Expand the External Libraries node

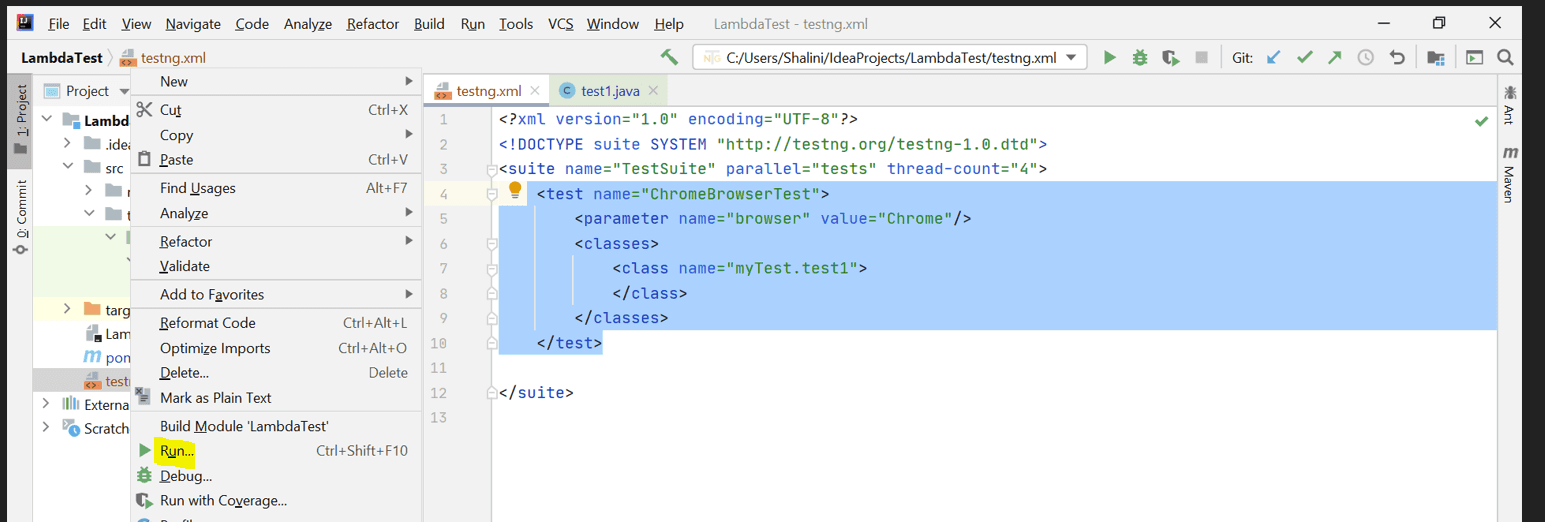click(x=45, y=404)
